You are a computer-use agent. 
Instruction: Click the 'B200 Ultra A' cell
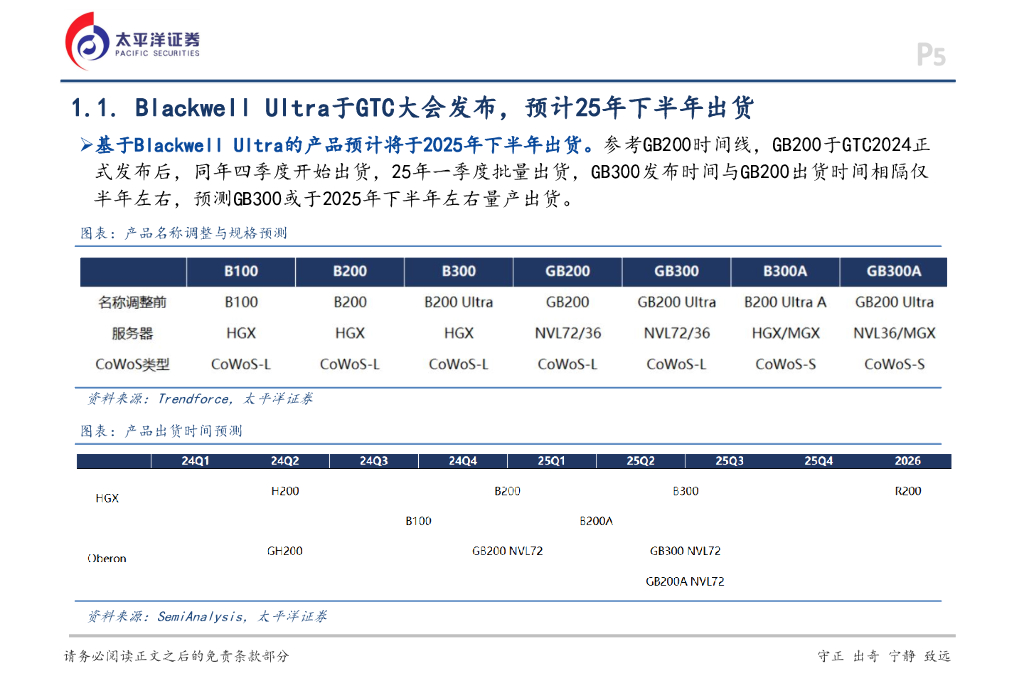[785, 302]
